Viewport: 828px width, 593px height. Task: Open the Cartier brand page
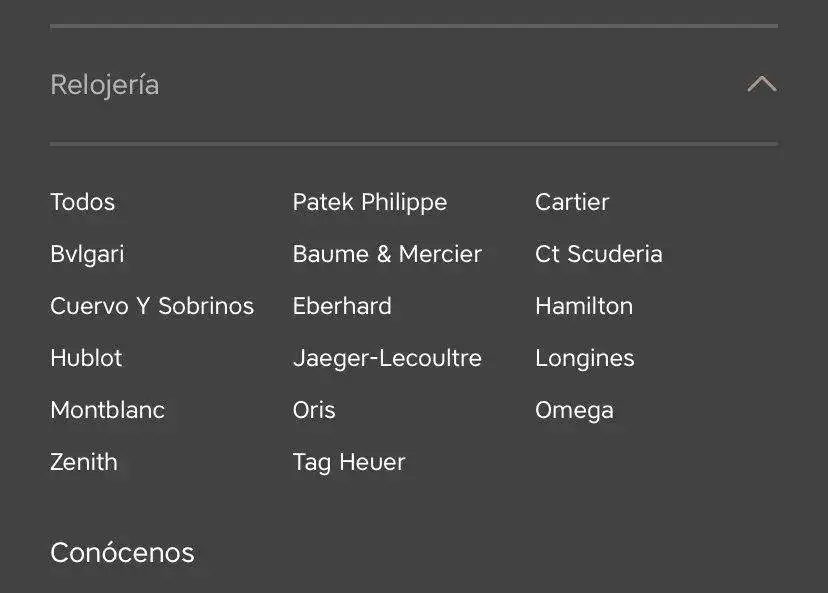pyautogui.click(x=572, y=202)
